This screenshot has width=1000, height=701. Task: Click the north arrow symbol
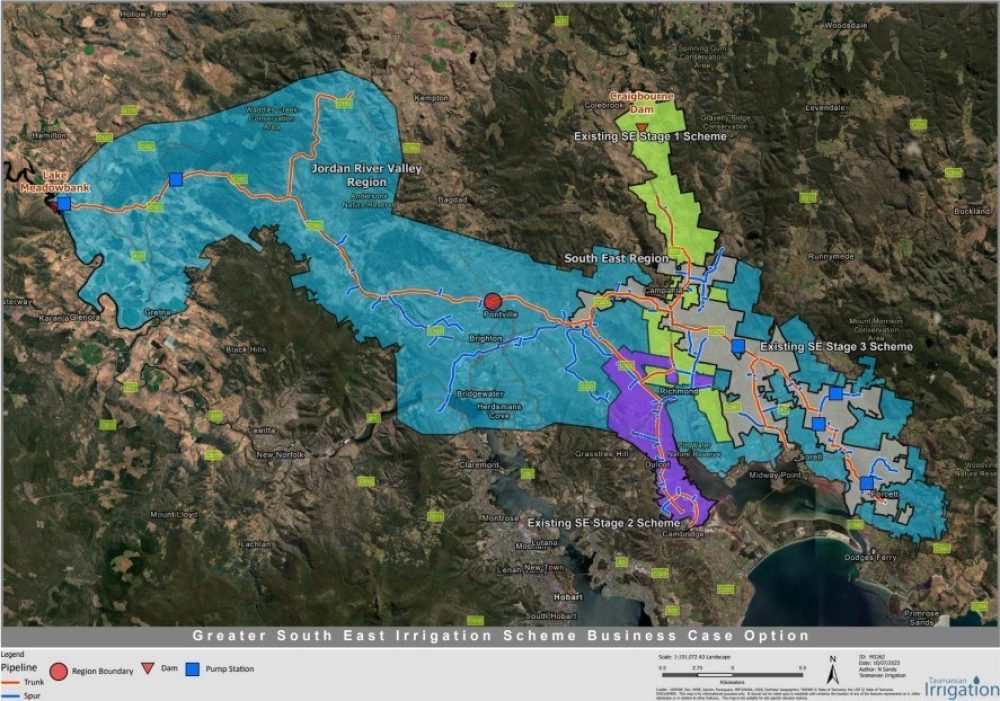833,670
